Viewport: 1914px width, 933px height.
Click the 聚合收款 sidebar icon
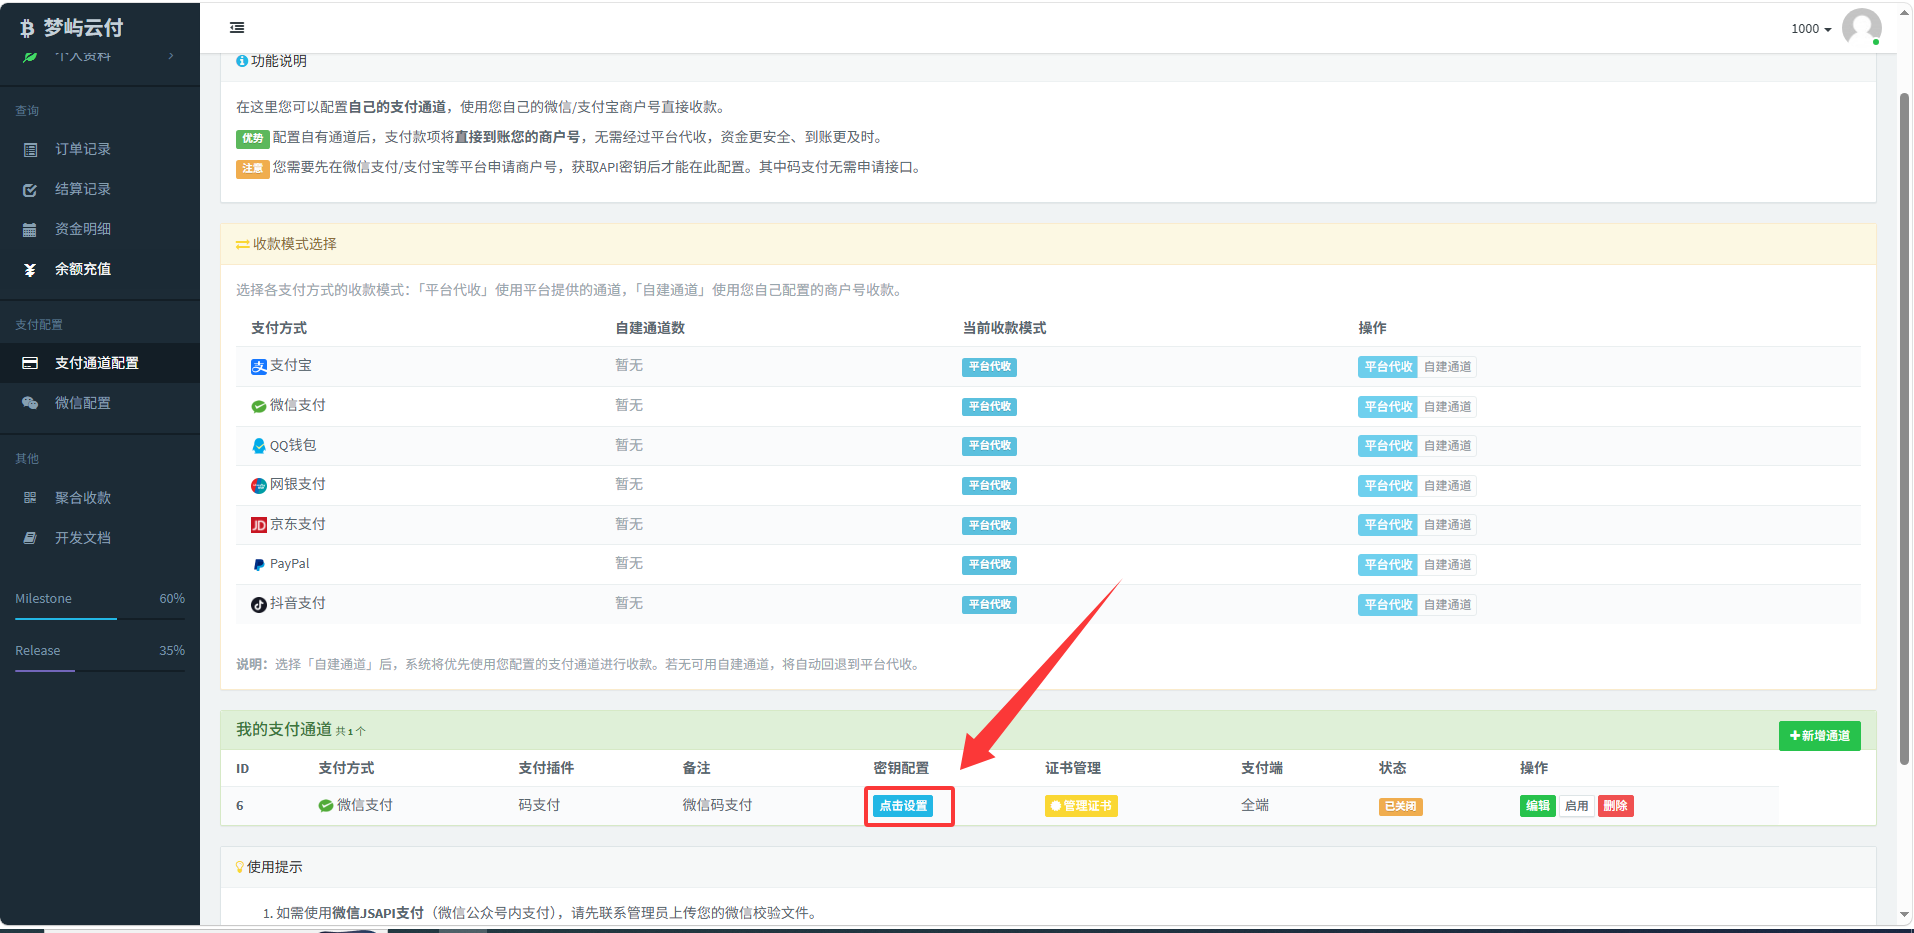coord(30,498)
